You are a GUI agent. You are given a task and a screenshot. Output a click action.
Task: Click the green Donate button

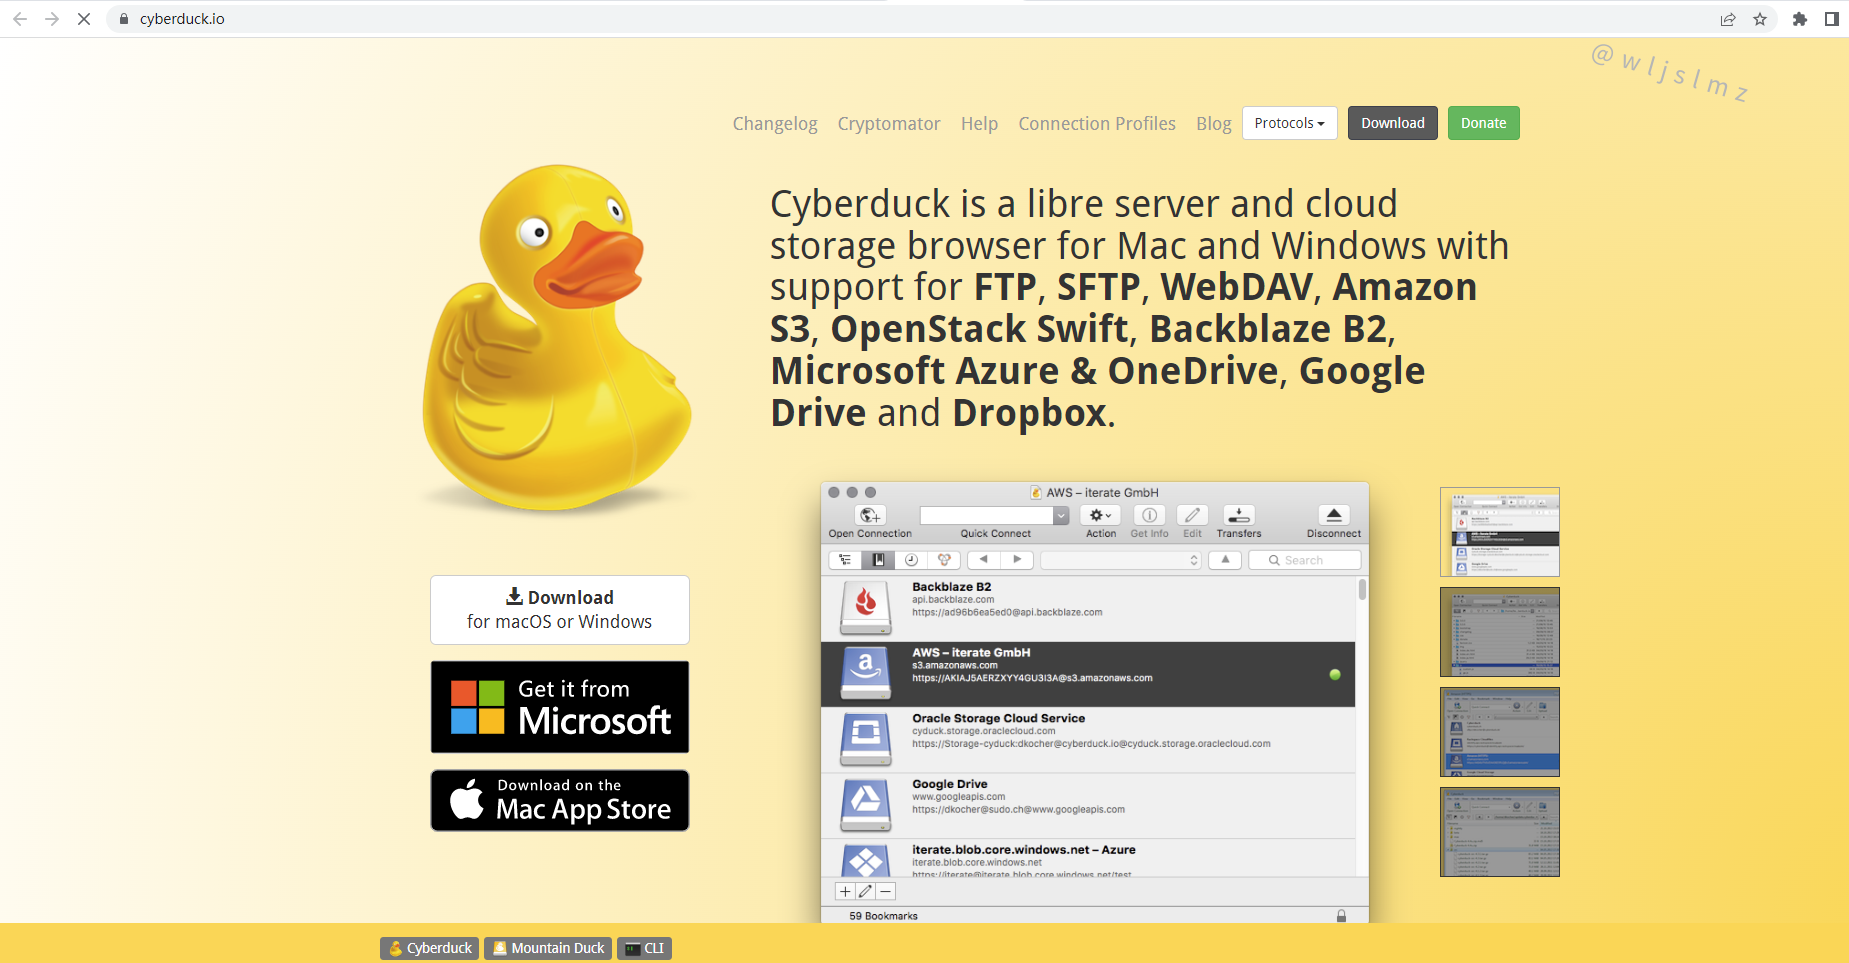click(1483, 123)
